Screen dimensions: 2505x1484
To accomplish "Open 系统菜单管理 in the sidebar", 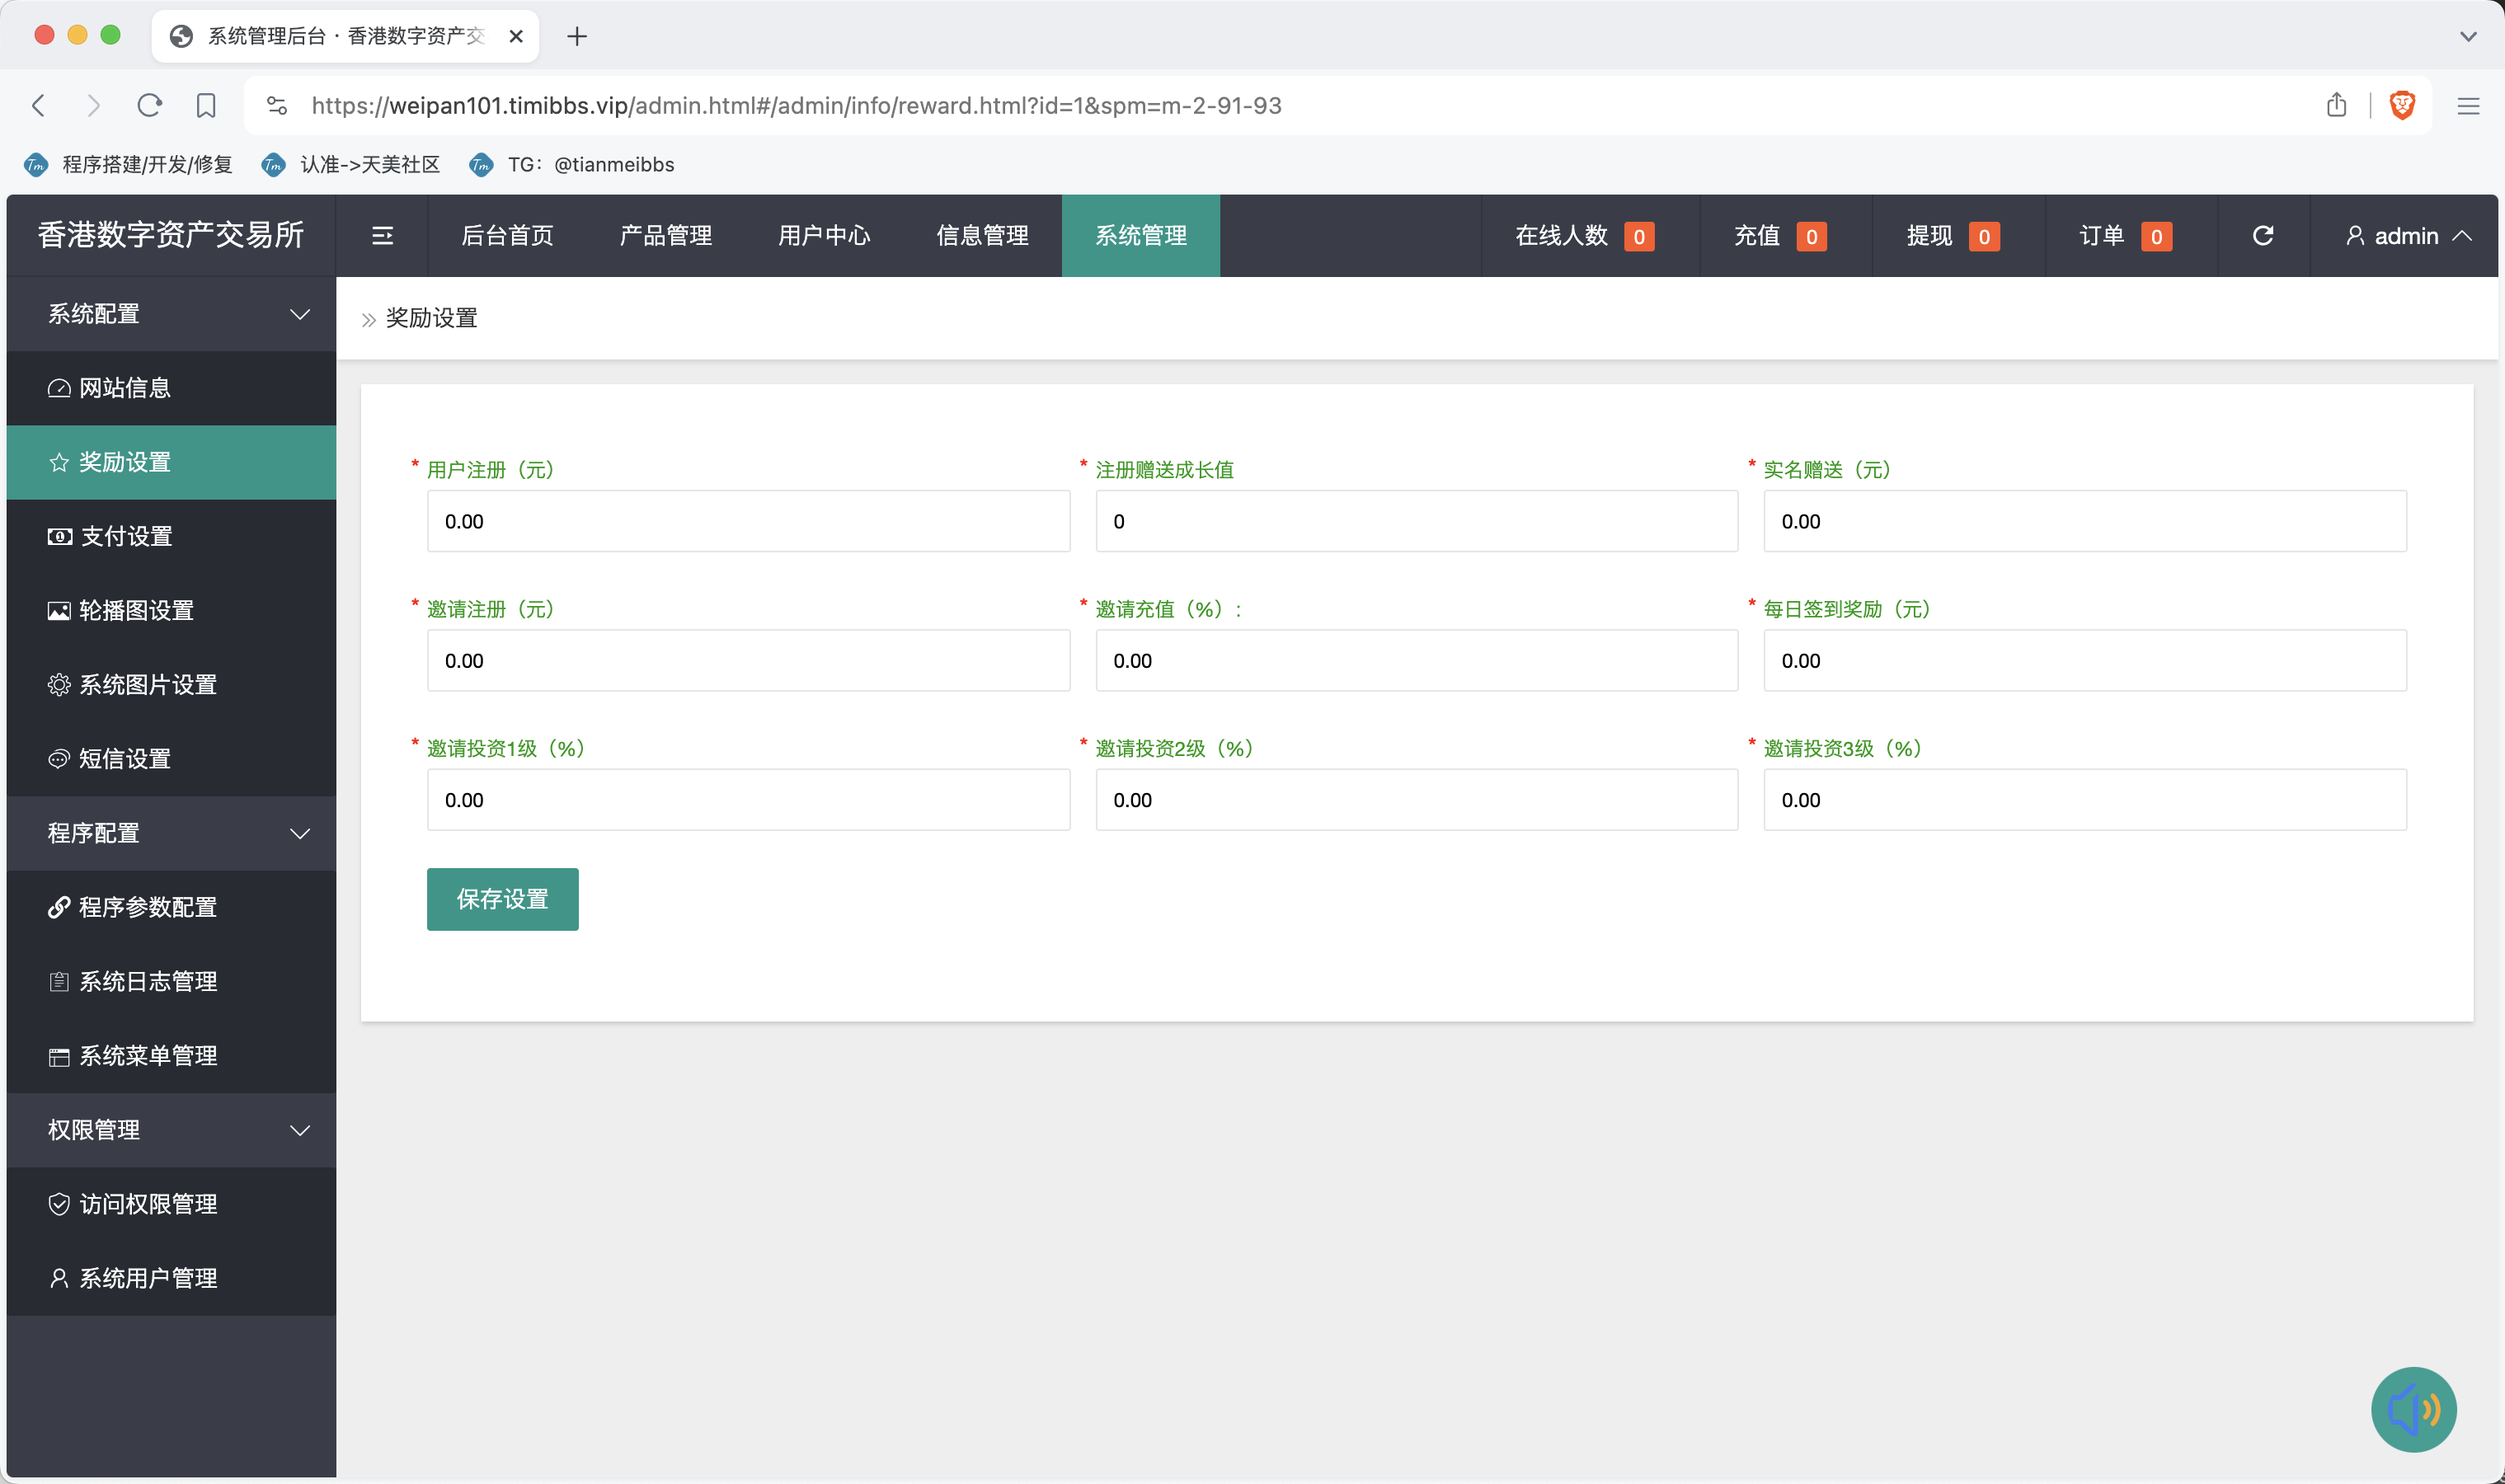I will [171, 1056].
